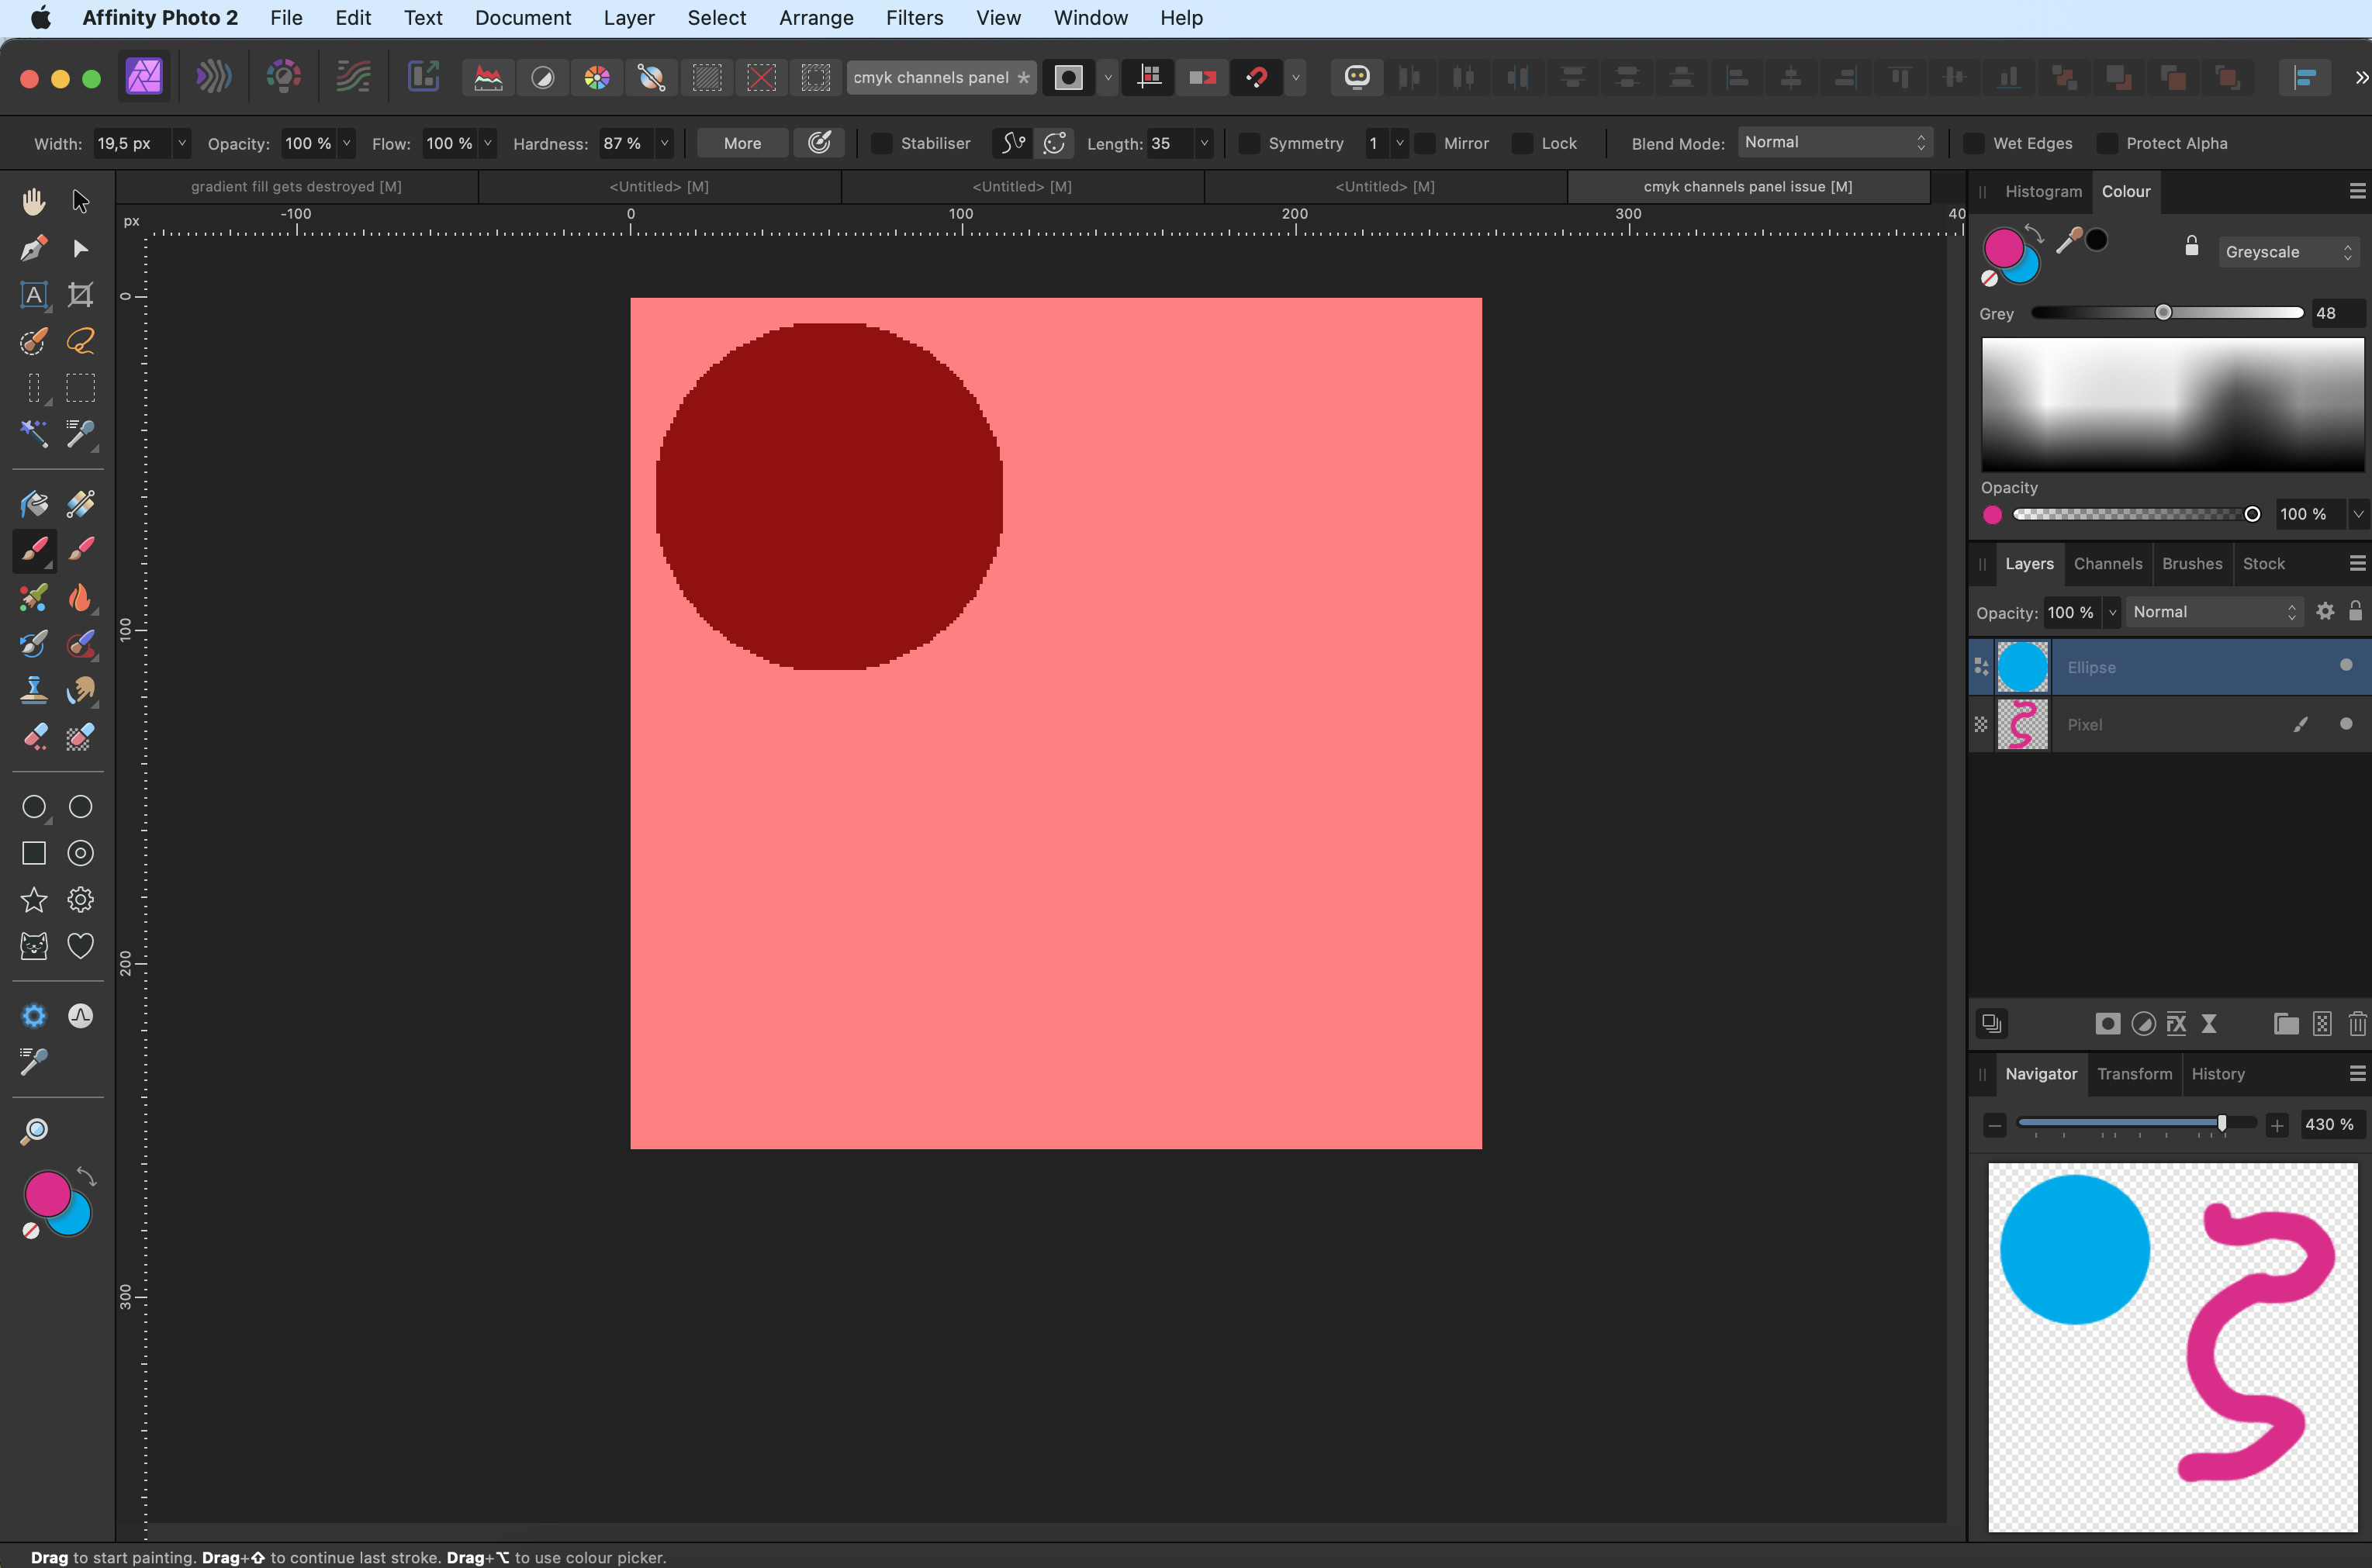The image size is (2372, 1568).
Task: Select the Crop tool
Action: 80,295
